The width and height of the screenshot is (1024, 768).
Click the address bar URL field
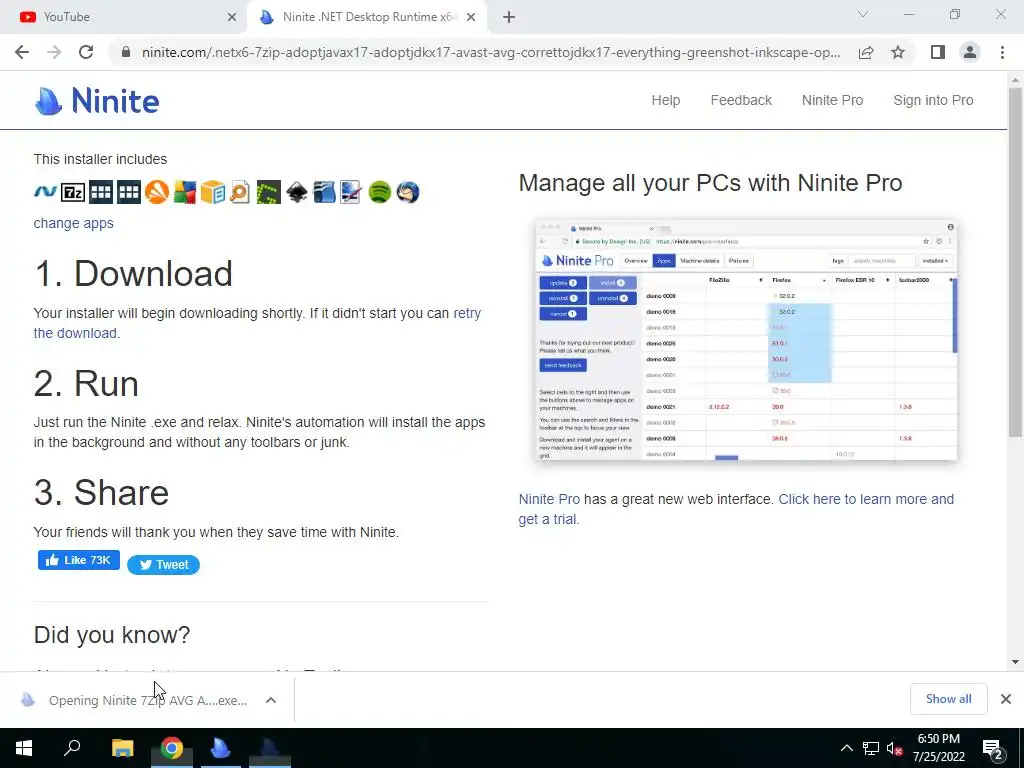tap(490, 52)
